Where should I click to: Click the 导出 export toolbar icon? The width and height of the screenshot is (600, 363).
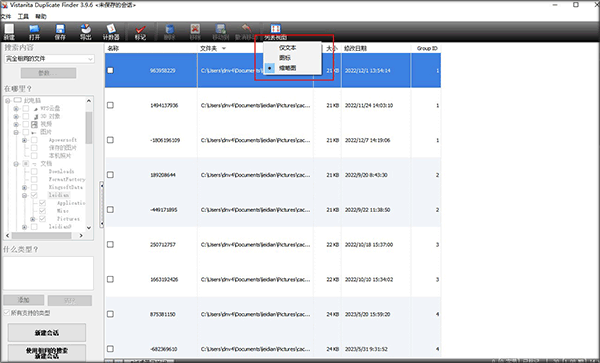point(86,29)
